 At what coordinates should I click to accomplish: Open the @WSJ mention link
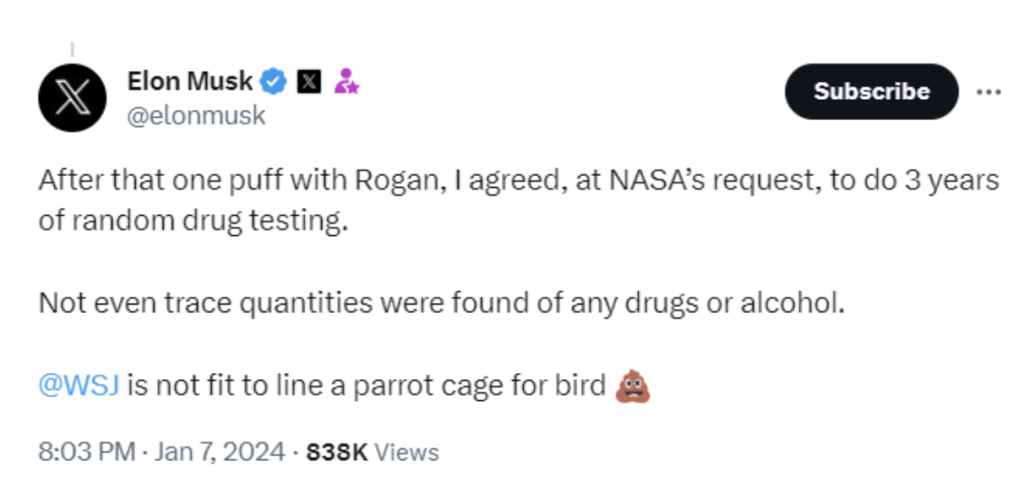point(79,386)
